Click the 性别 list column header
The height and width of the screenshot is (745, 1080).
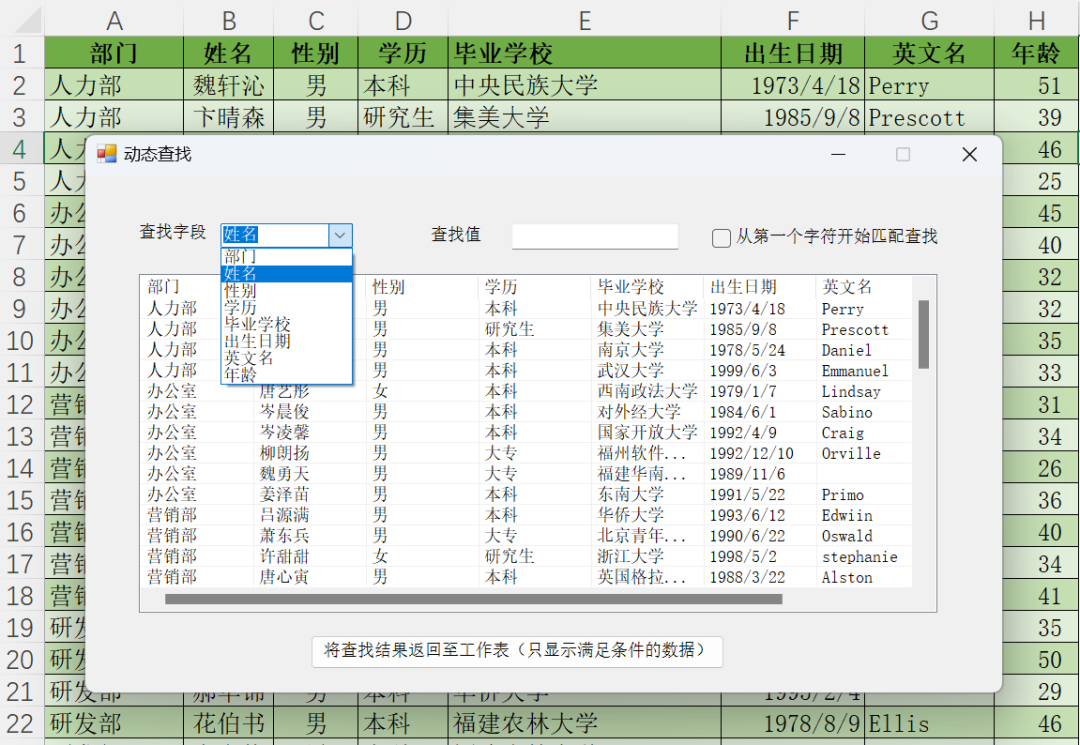(x=422, y=286)
